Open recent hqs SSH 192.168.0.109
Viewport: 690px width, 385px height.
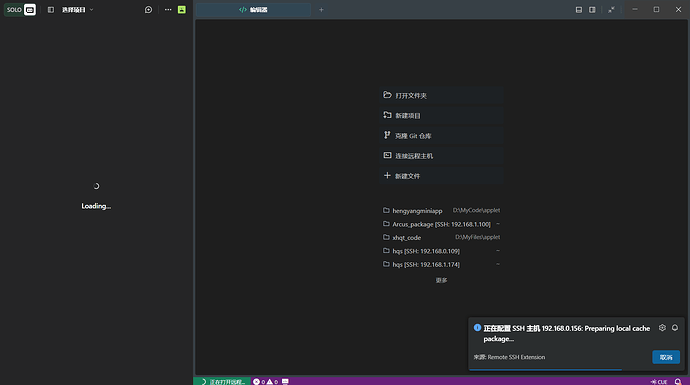[441, 251]
